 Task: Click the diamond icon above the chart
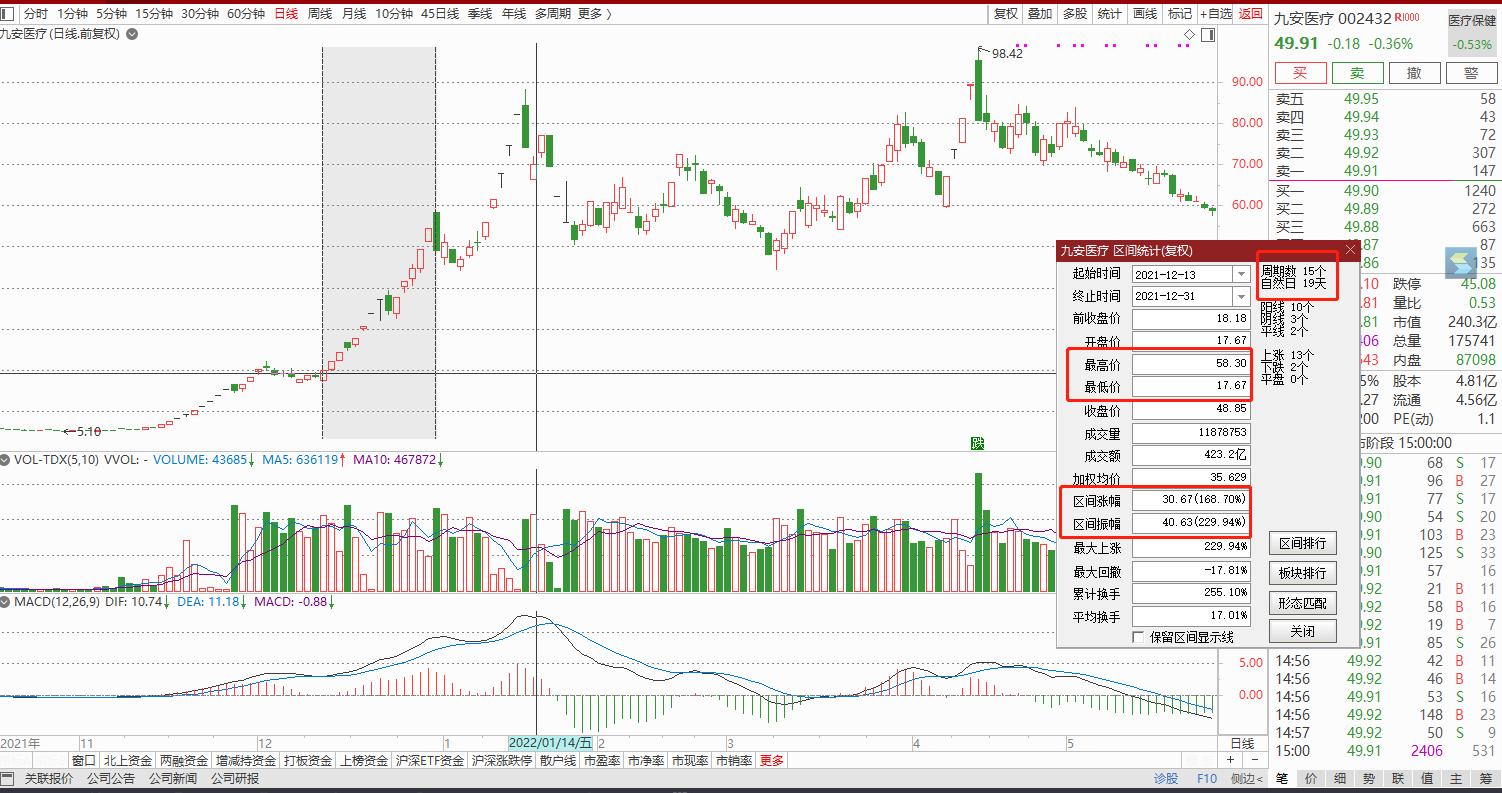click(1189, 35)
